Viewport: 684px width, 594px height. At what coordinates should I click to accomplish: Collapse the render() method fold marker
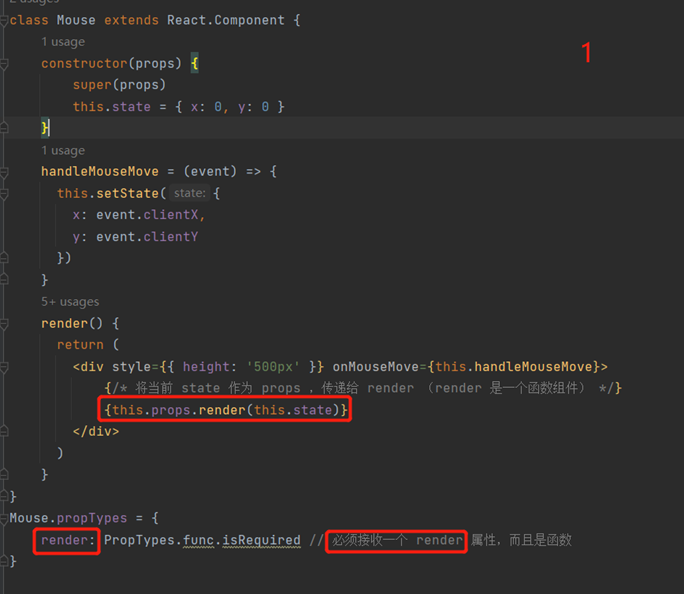(4, 324)
